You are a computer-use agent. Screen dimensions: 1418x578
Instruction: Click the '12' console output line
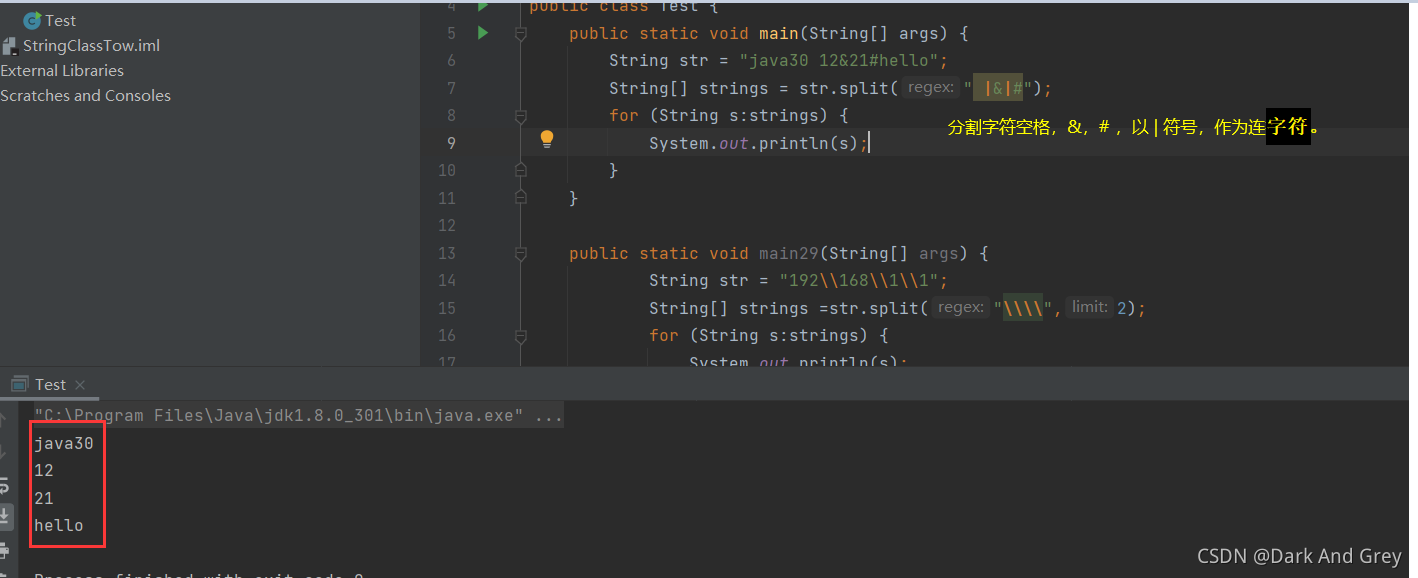[44, 470]
